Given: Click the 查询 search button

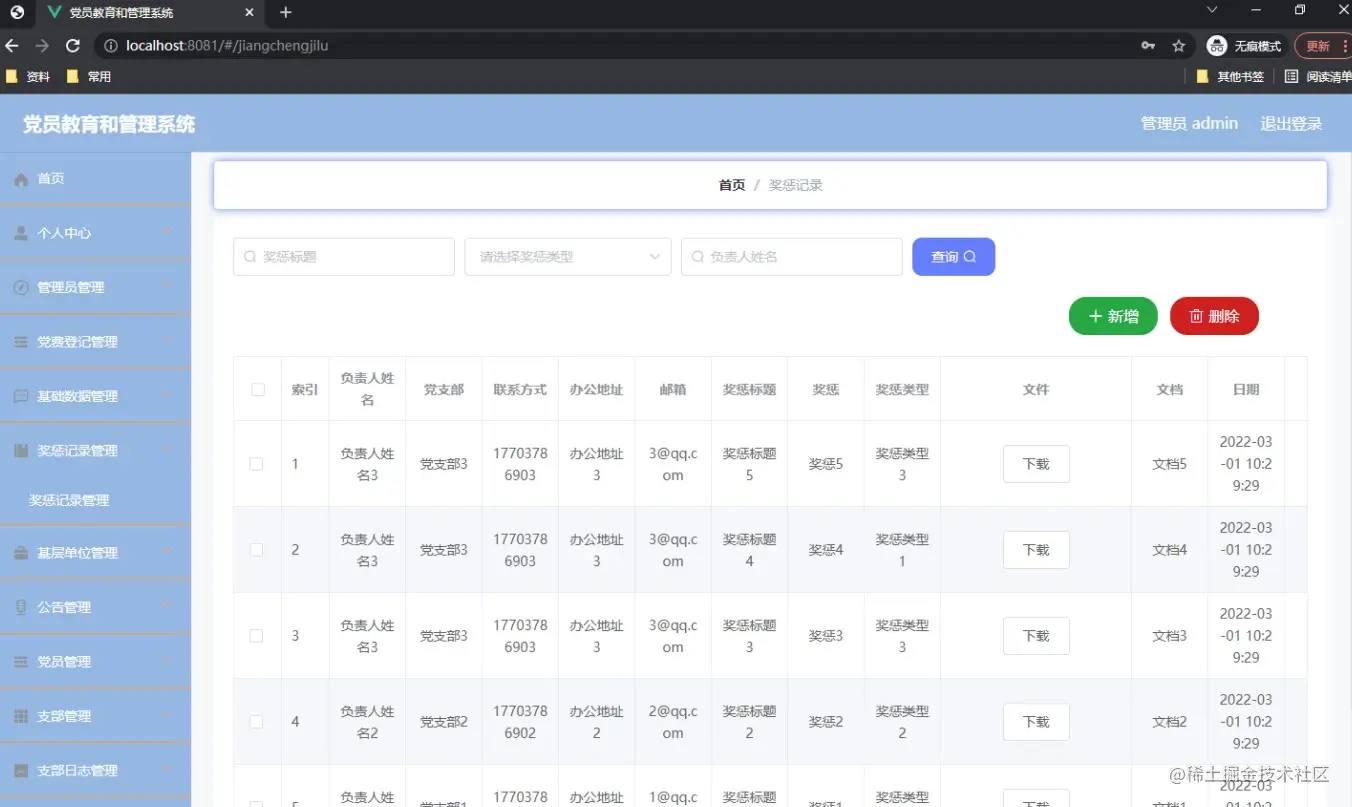Looking at the screenshot, I should (x=954, y=257).
